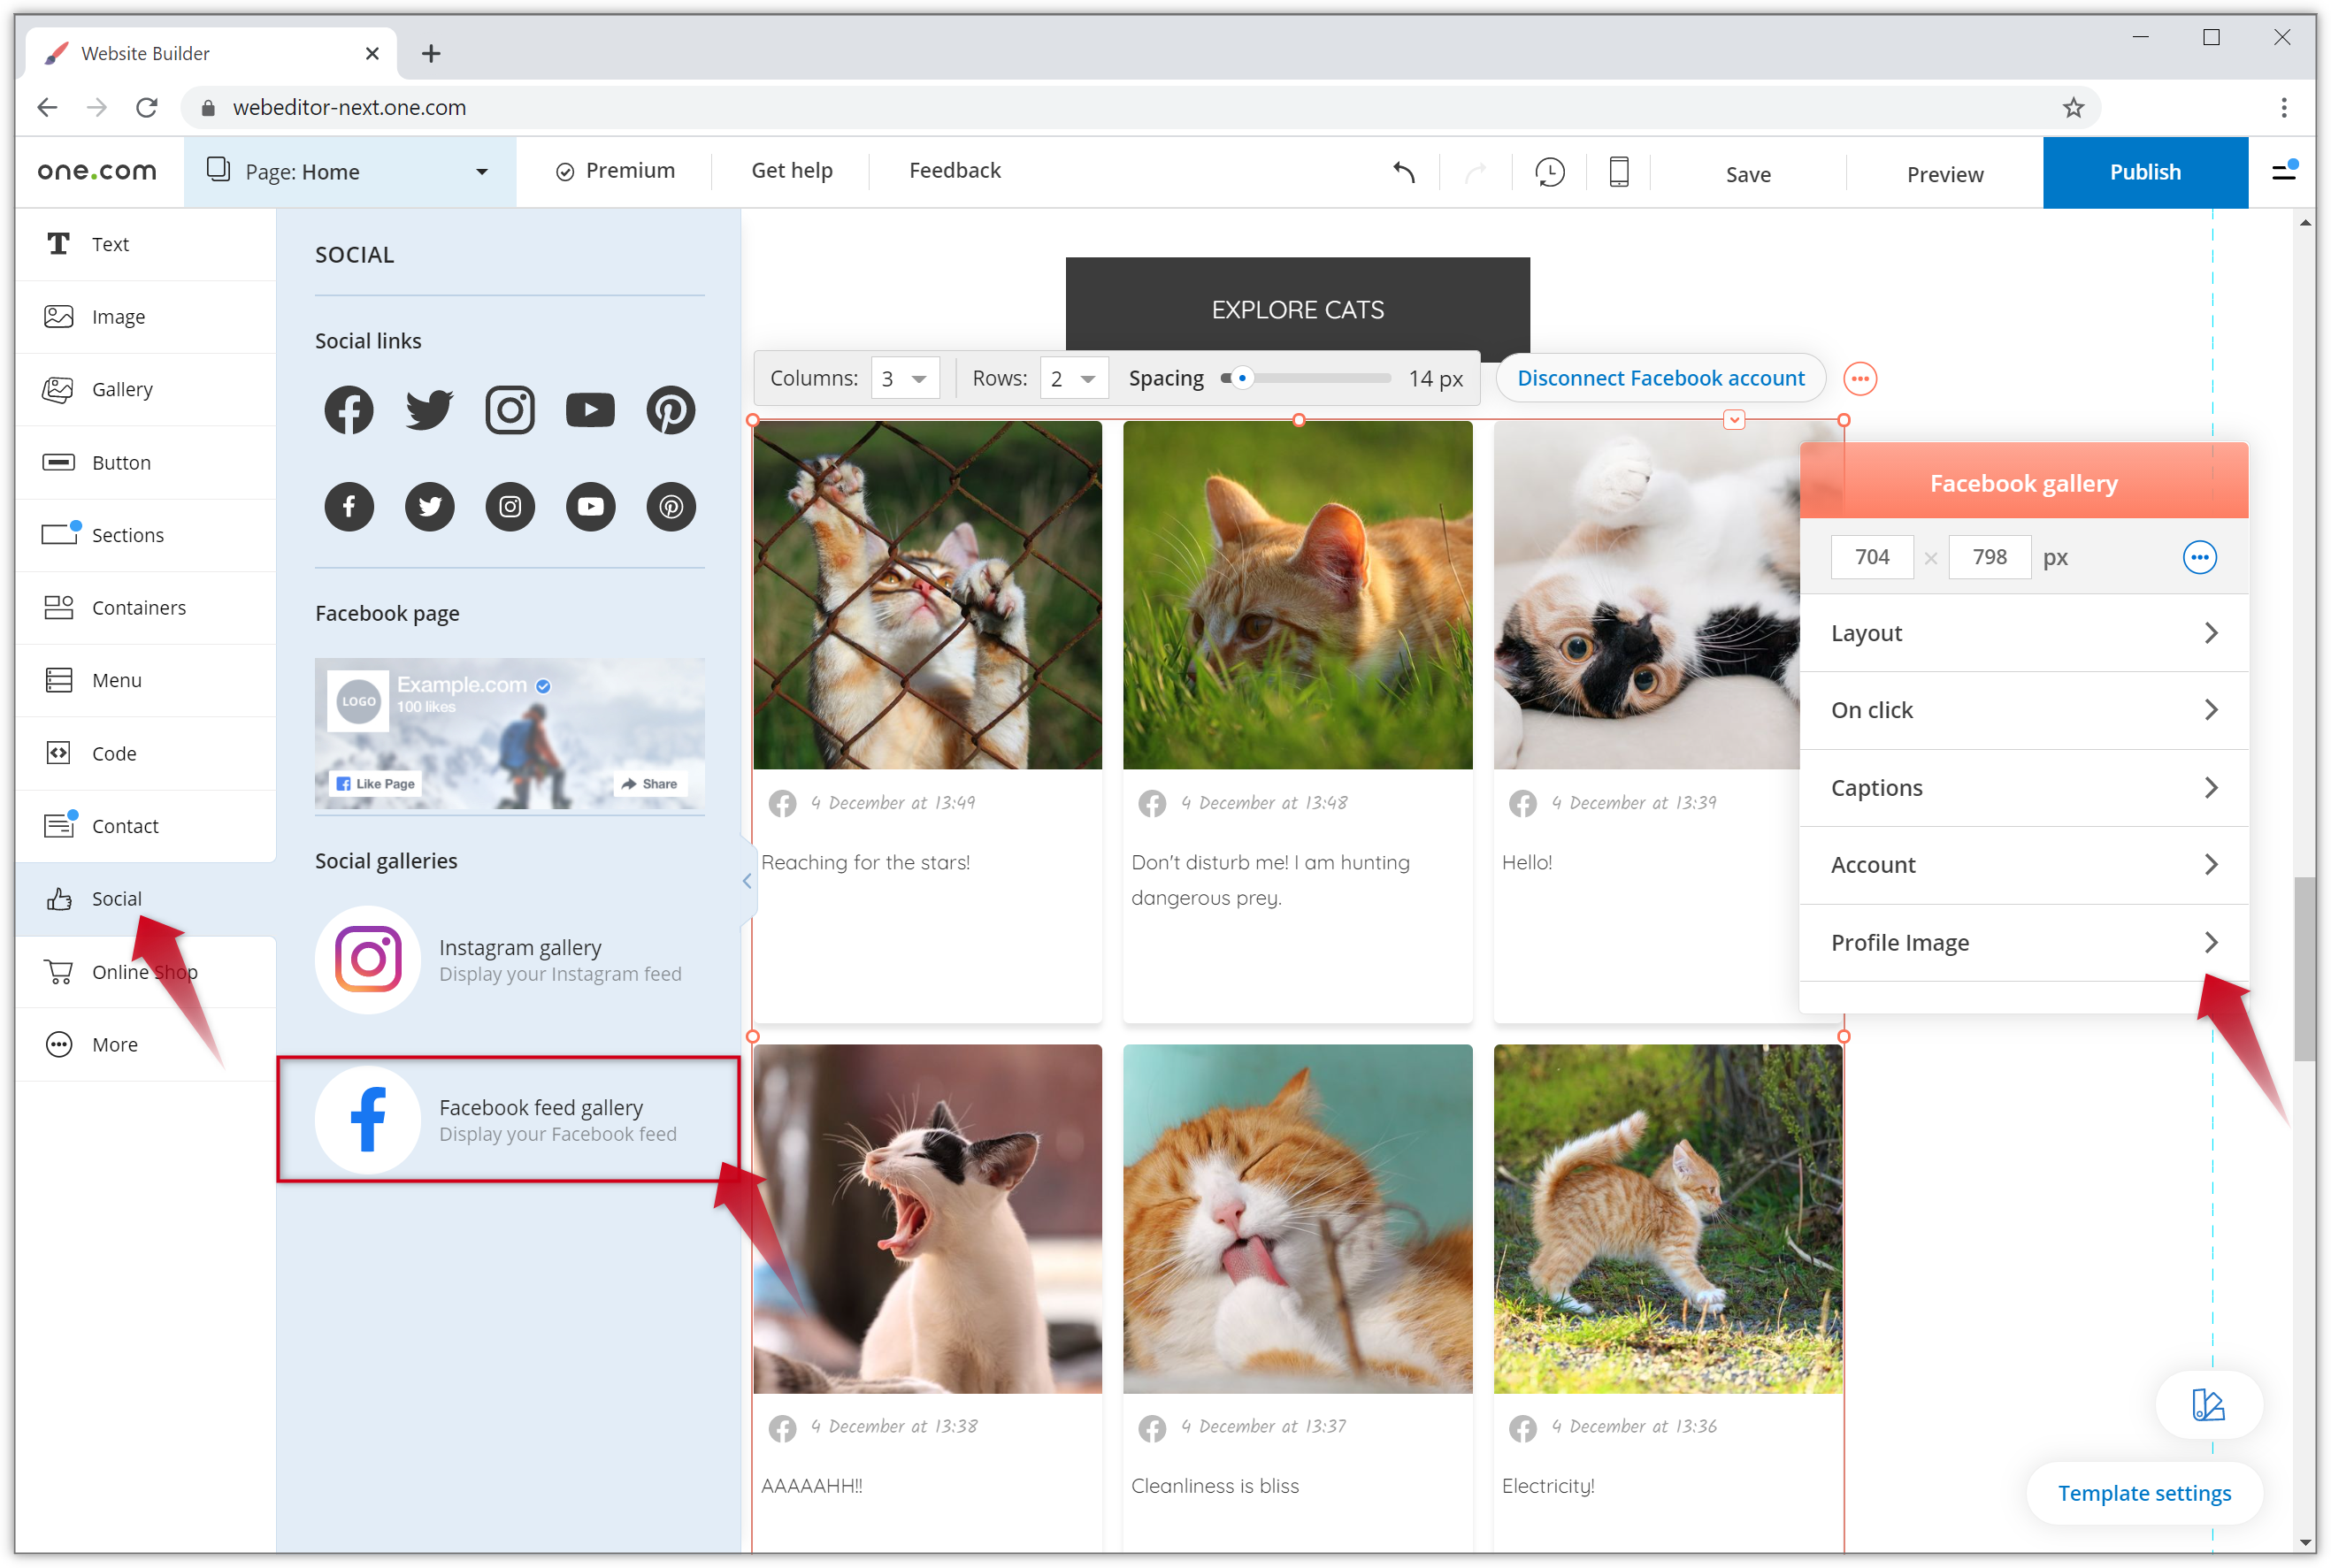Click orange more-options circle near toolbar
2331x1568 pixels.
tap(1859, 379)
